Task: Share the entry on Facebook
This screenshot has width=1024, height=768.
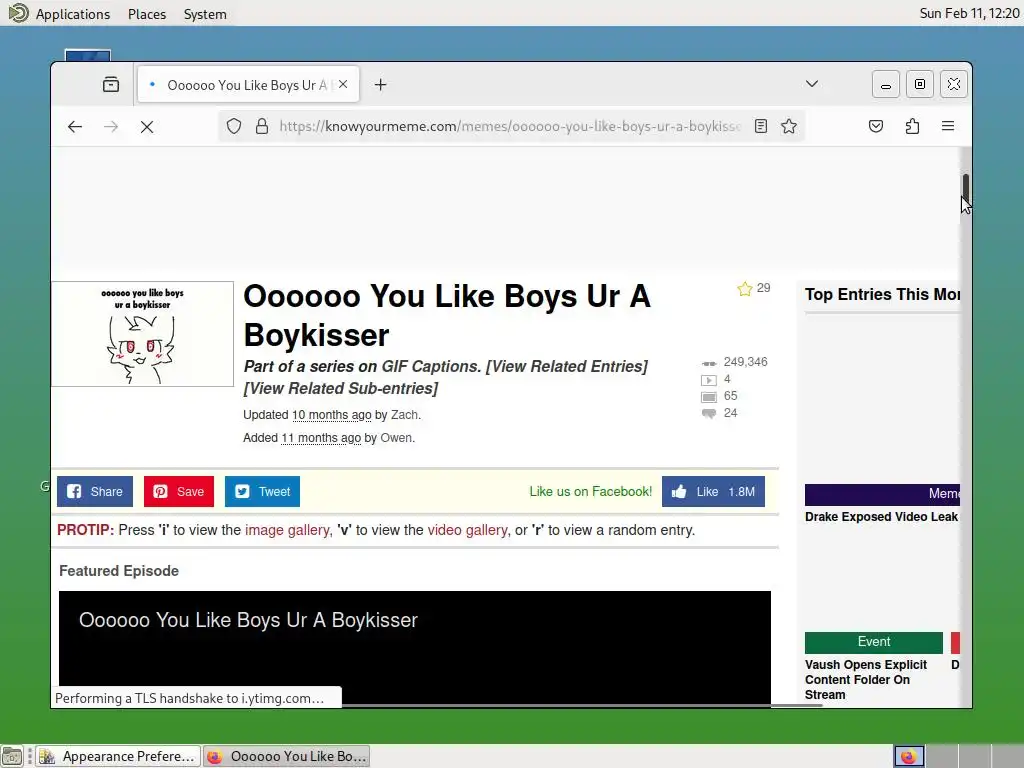Action: coord(95,491)
